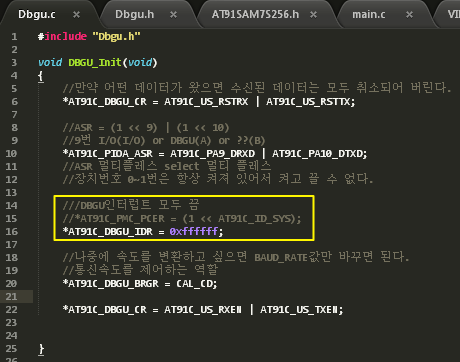Switch to the Dbgu.c tab
The height and width of the screenshot is (362, 460).
(37, 14)
